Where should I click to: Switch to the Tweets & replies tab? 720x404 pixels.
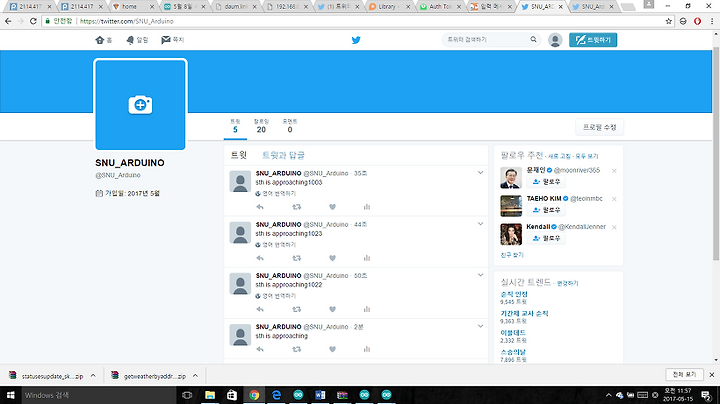click(283, 155)
